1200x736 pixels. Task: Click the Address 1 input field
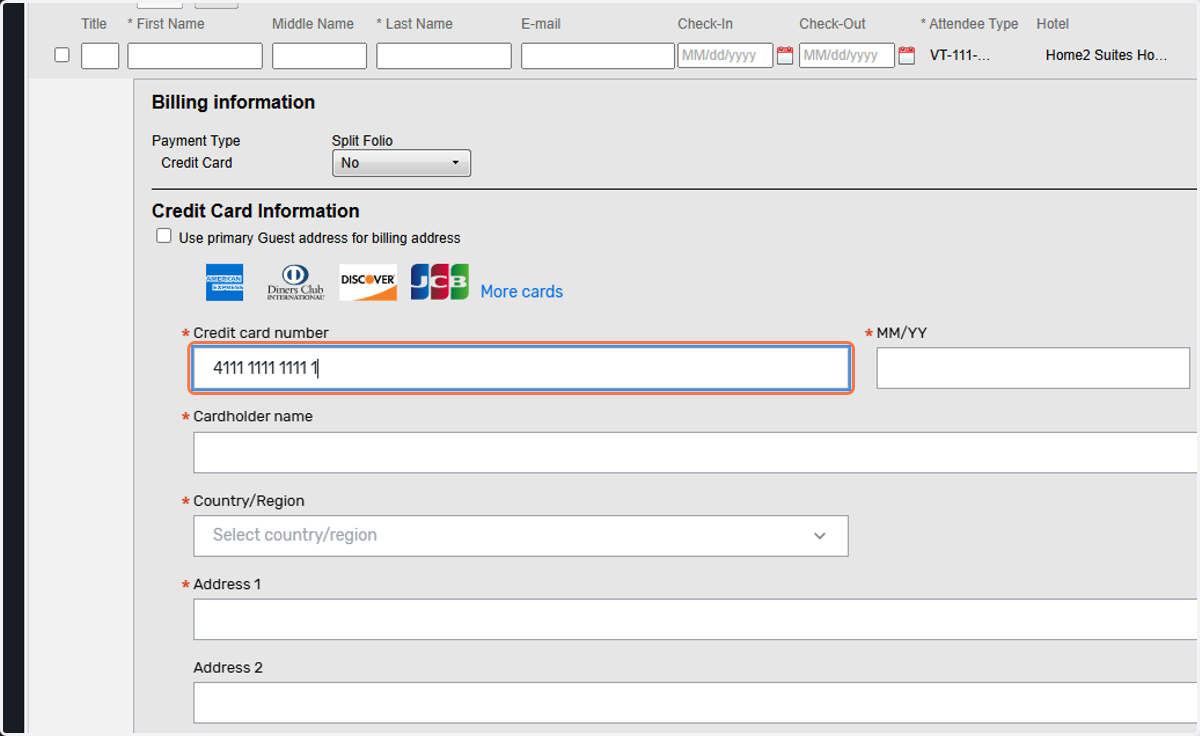tap(696, 619)
